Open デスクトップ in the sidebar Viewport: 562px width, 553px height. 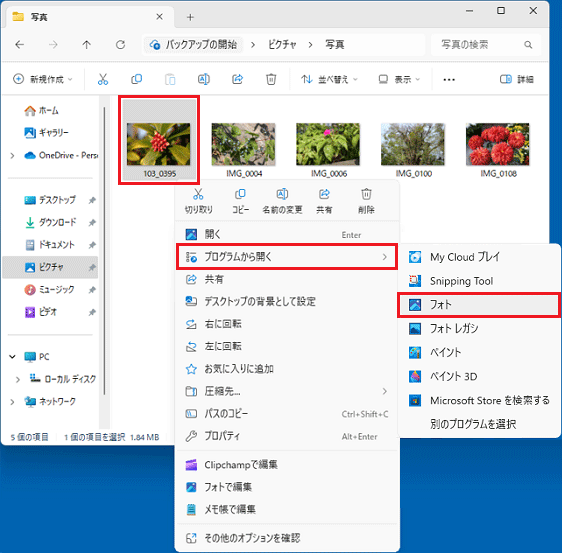[49, 200]
